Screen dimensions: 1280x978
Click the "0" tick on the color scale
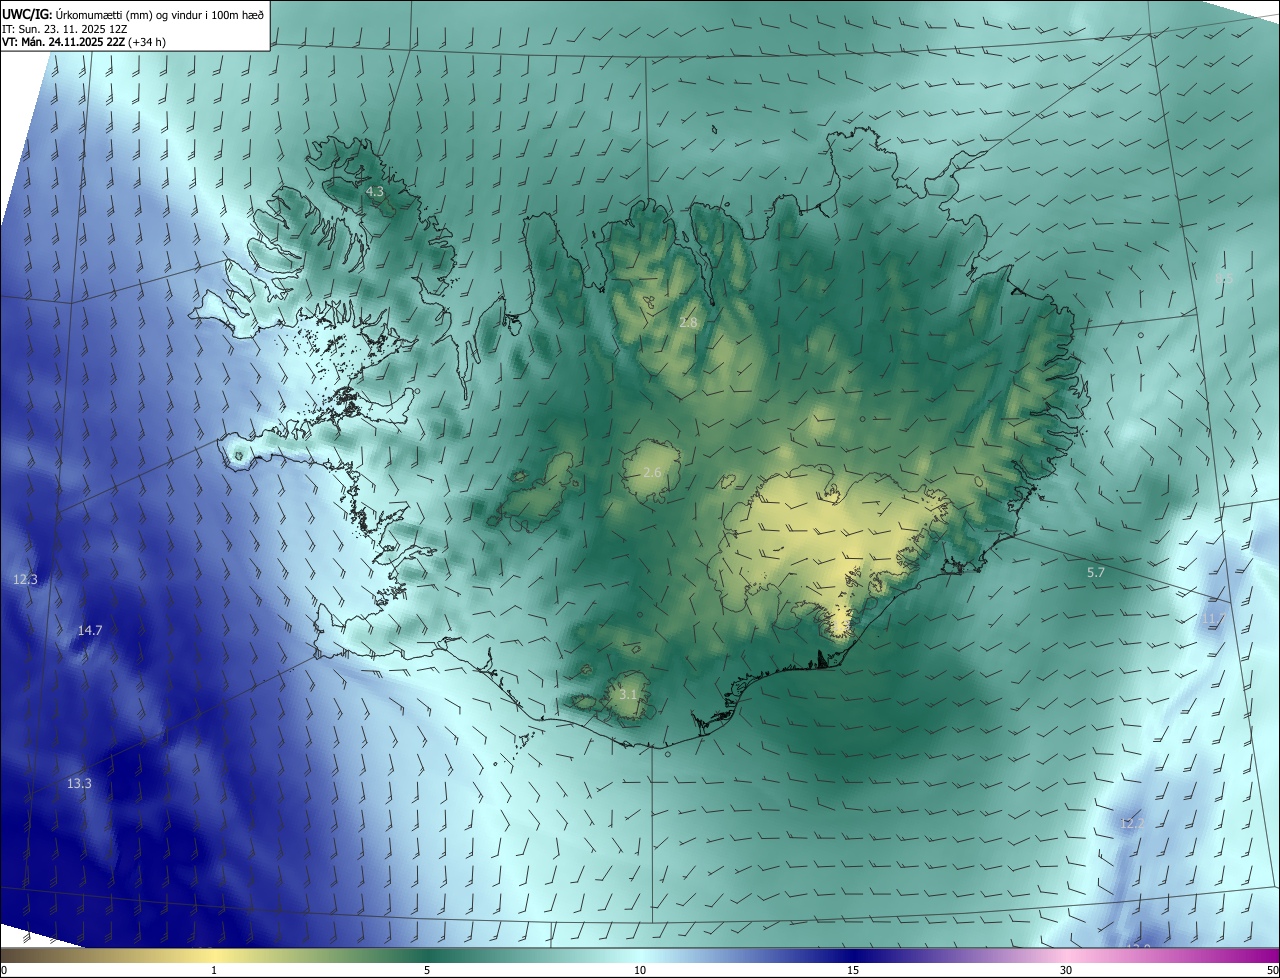[4, 970]
